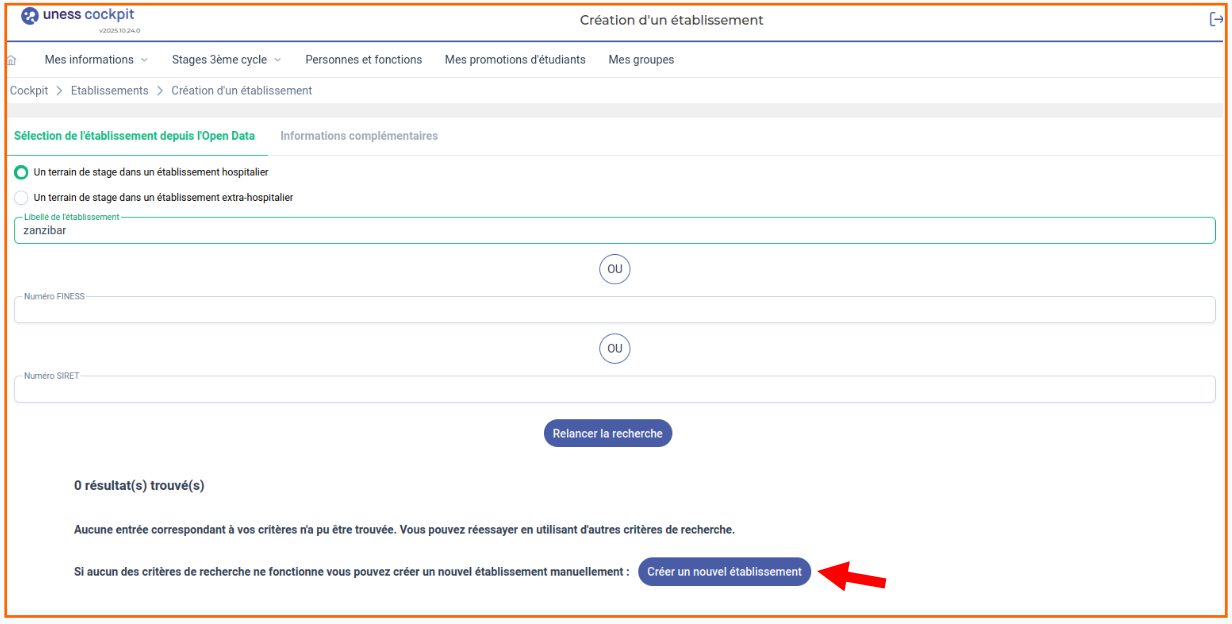Click into the Numéro SIRET field
Screen dimensions: 1232x624
click(614, 390)
